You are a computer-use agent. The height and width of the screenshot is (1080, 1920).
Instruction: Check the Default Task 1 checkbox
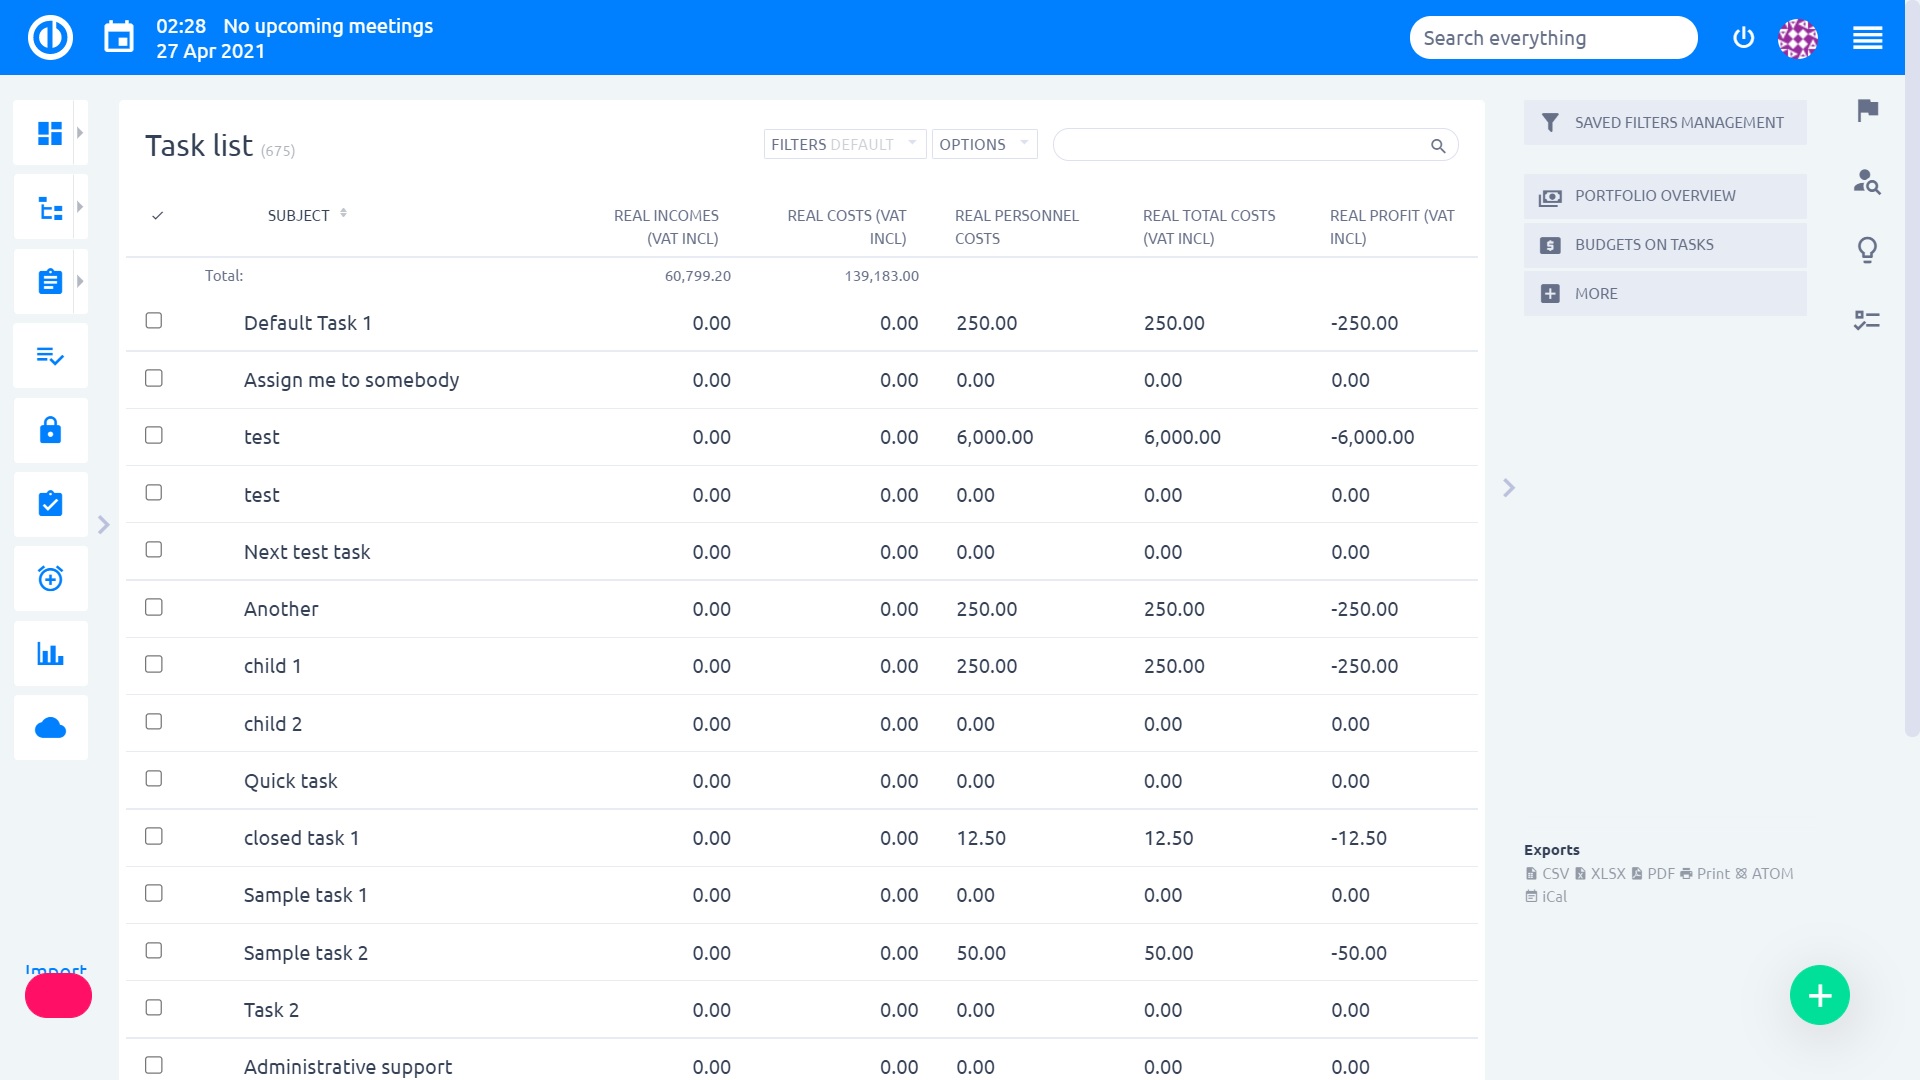(x=154, y=321)
